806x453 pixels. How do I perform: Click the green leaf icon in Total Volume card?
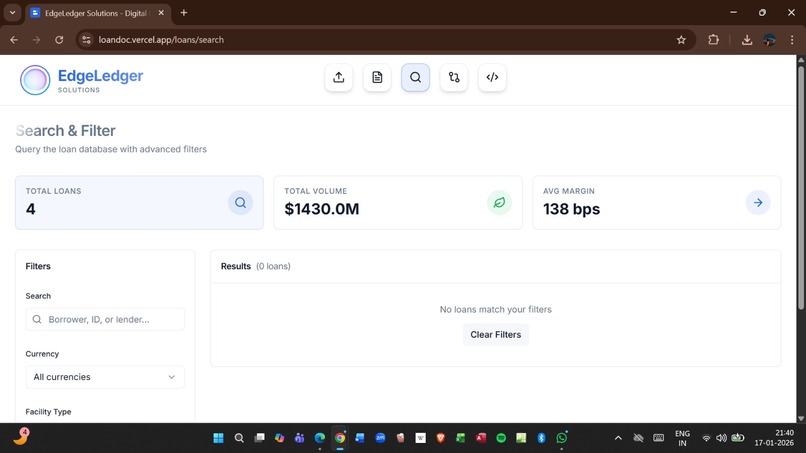click(499, 203)
